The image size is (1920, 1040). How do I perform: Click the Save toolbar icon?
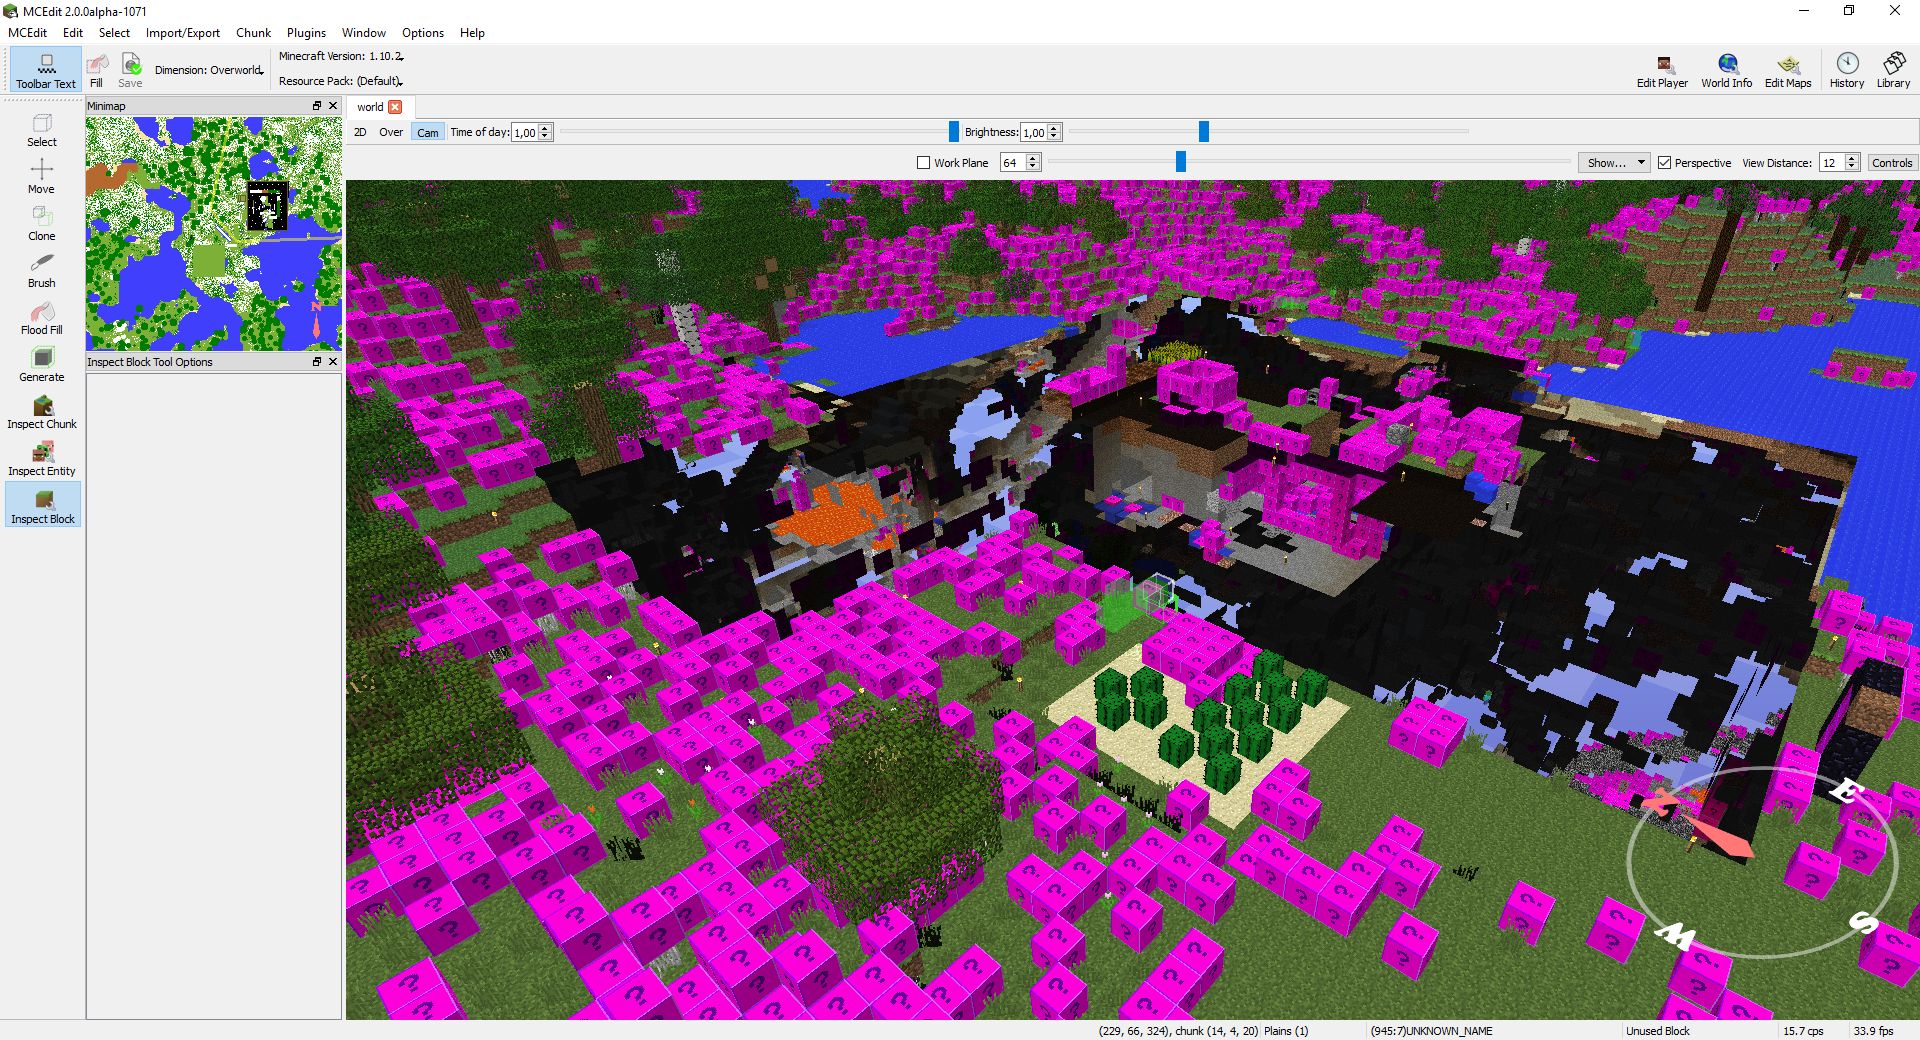(x=131, y=71)
